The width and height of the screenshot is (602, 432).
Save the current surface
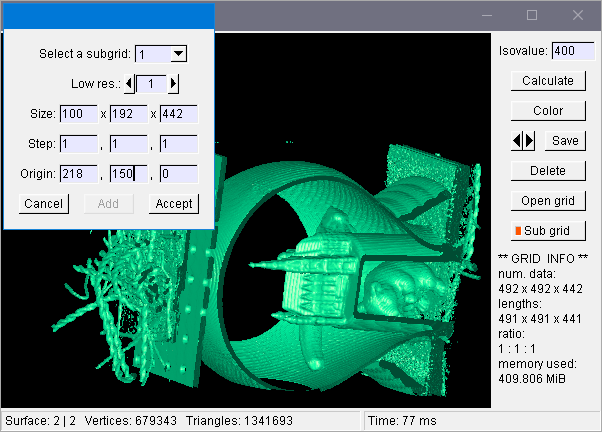[564, 141]
